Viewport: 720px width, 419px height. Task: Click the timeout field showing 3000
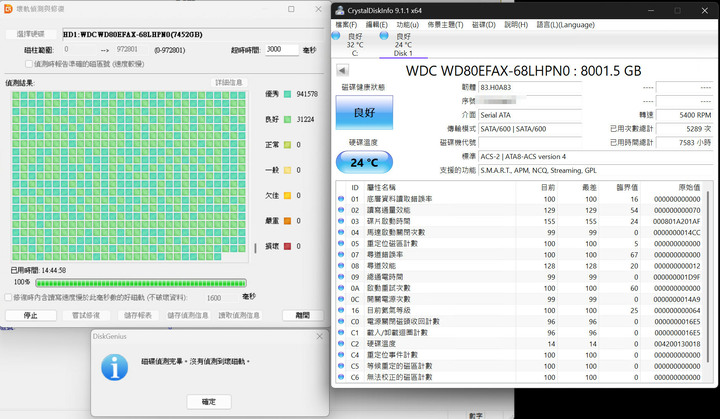coord(282,49)
